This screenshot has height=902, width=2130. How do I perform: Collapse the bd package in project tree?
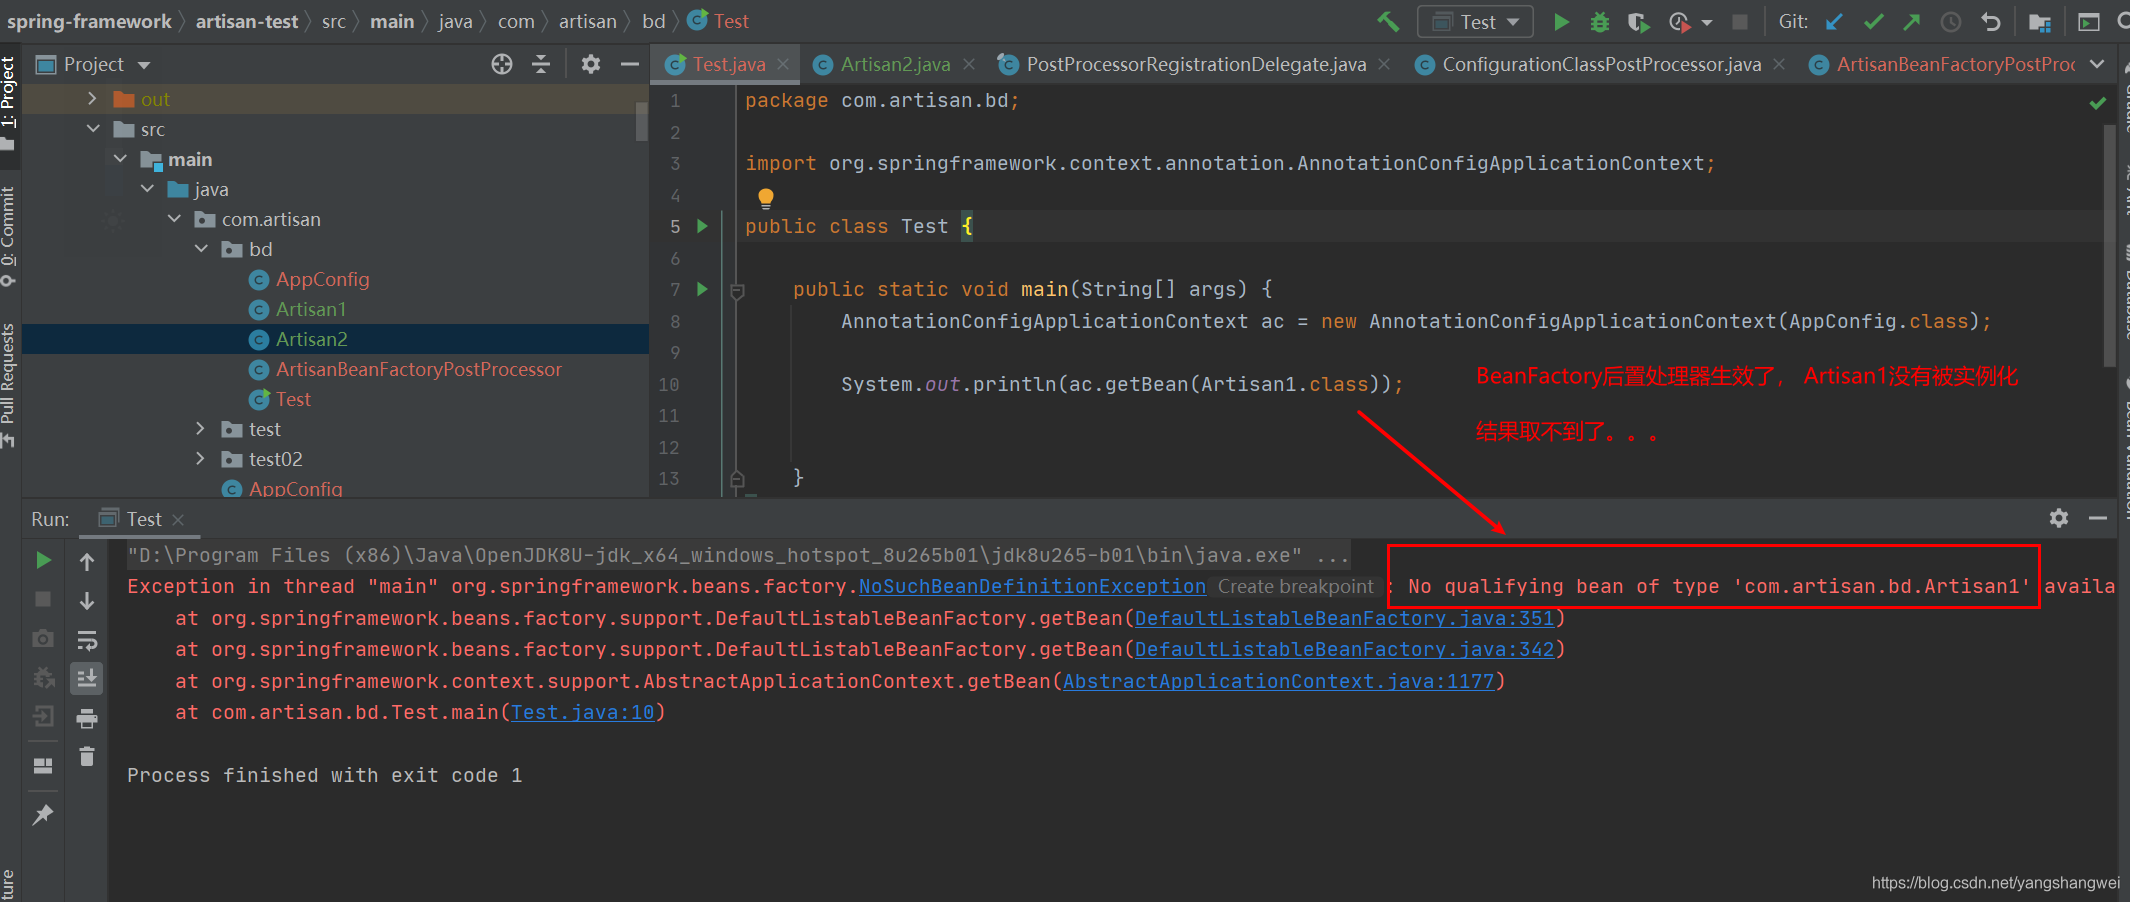[x=201, y=249]
